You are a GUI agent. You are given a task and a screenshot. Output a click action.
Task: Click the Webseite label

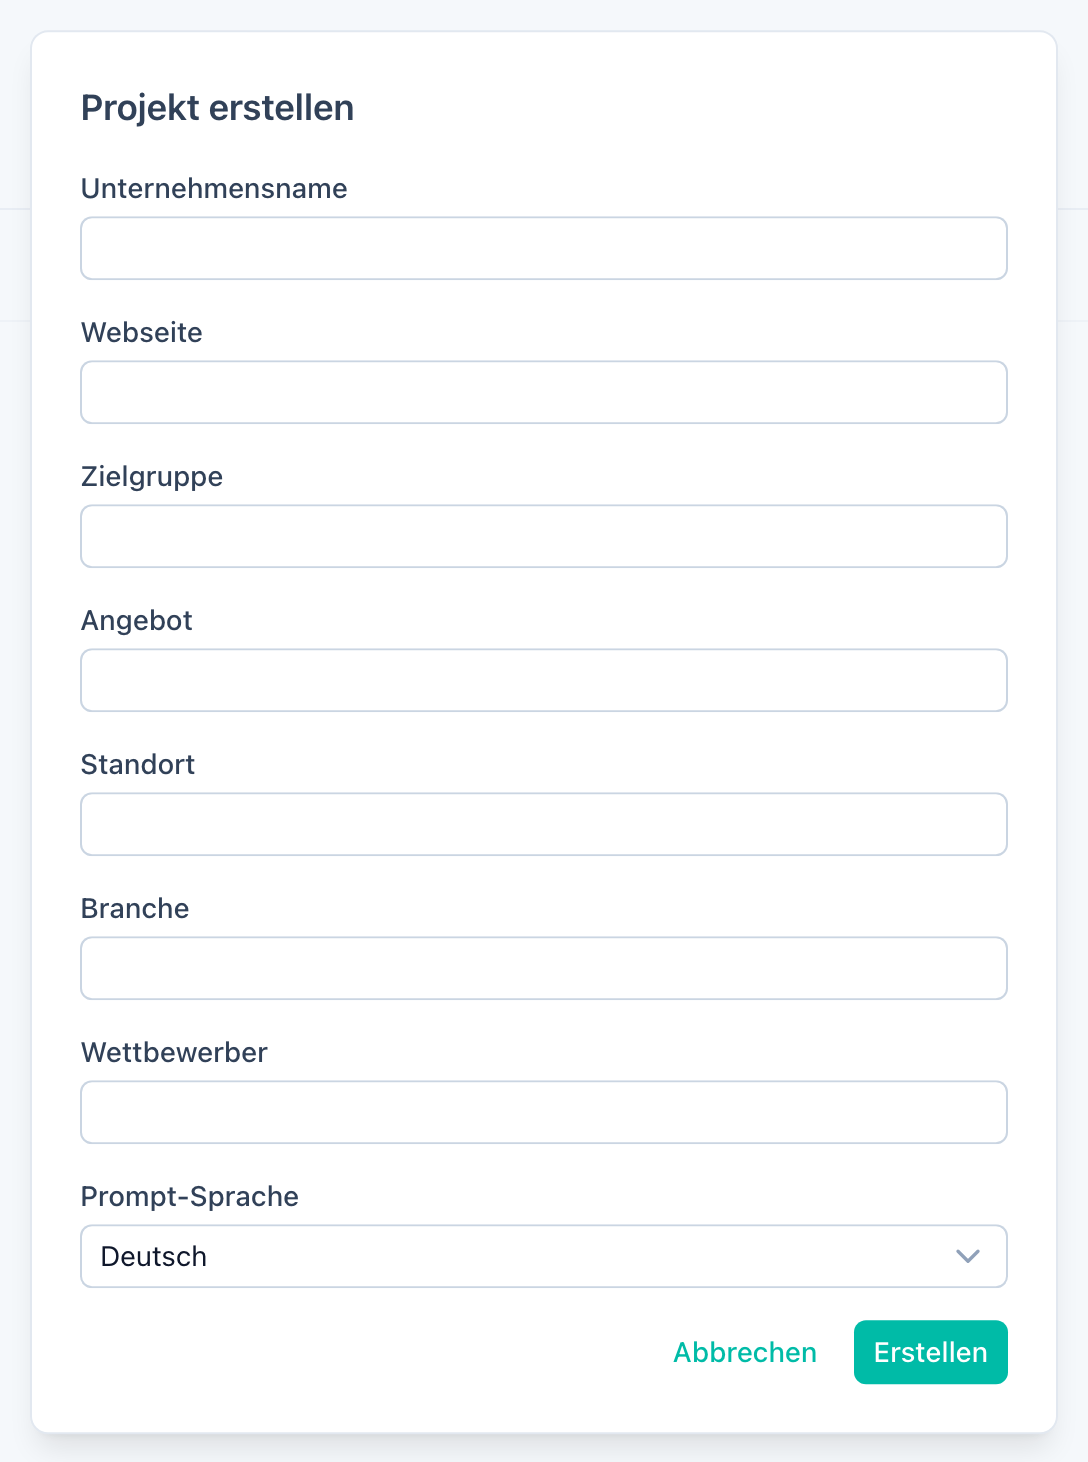(x=141, y=332)
